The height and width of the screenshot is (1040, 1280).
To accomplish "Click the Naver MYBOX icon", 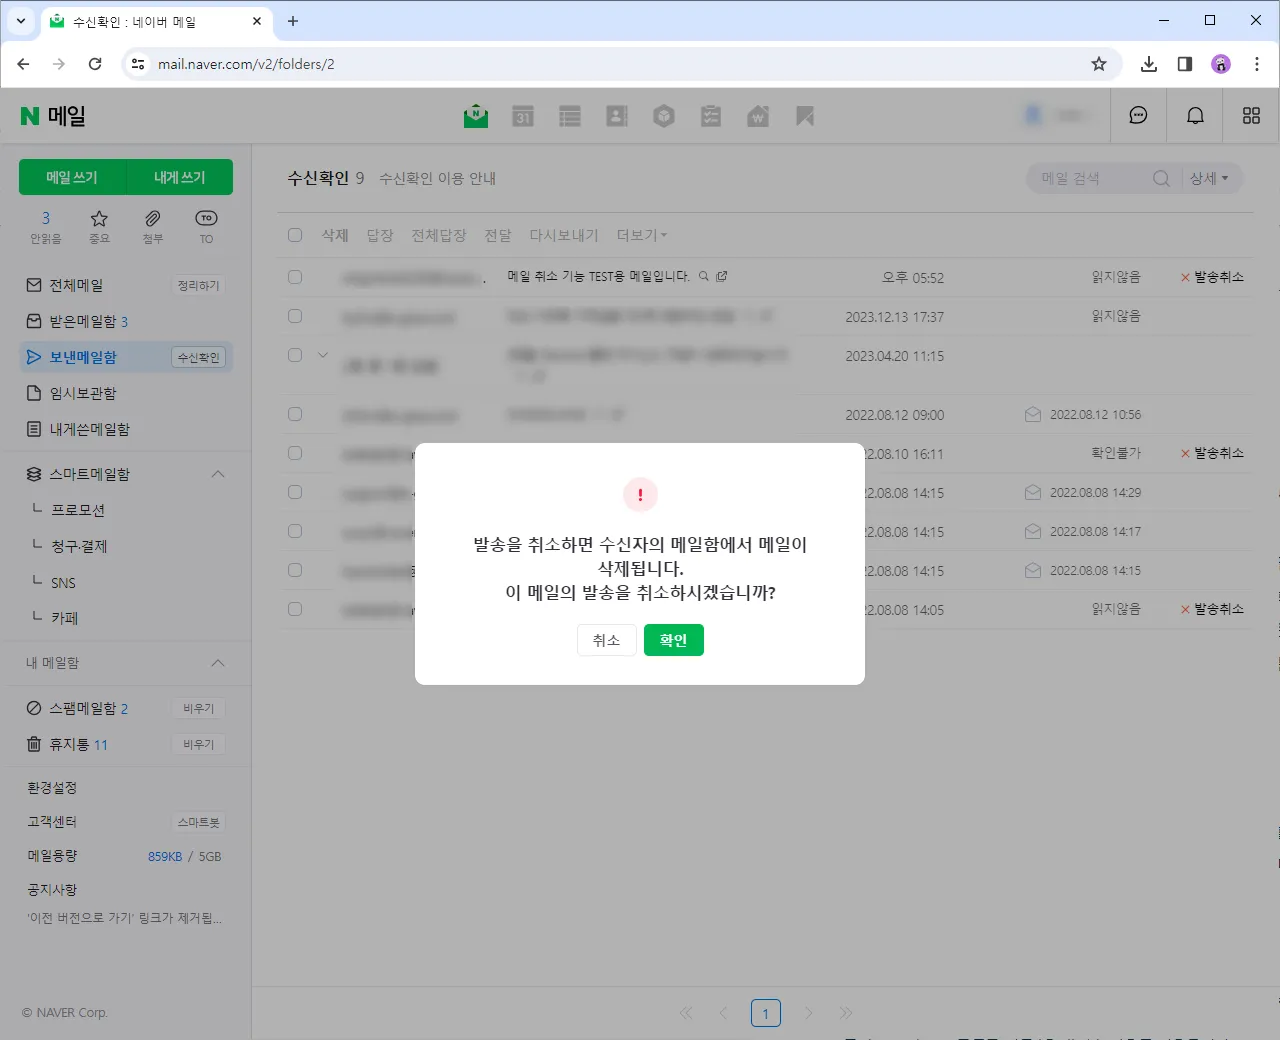I will (x=664, y=115).
